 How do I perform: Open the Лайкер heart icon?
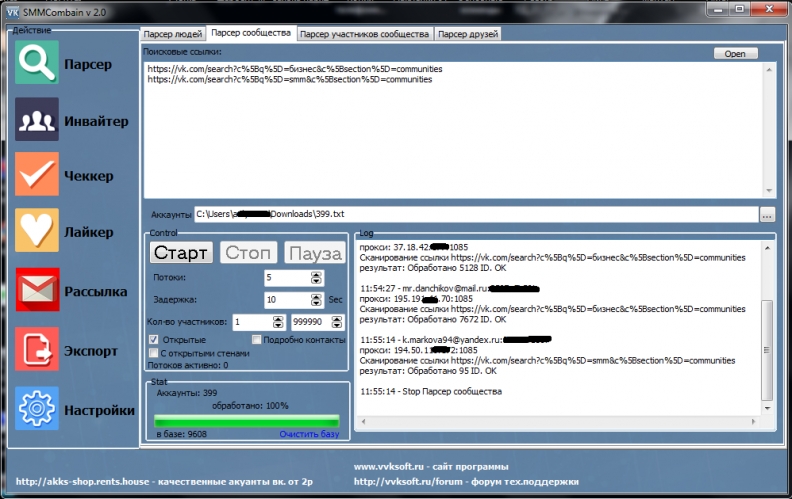pos(36,230)
